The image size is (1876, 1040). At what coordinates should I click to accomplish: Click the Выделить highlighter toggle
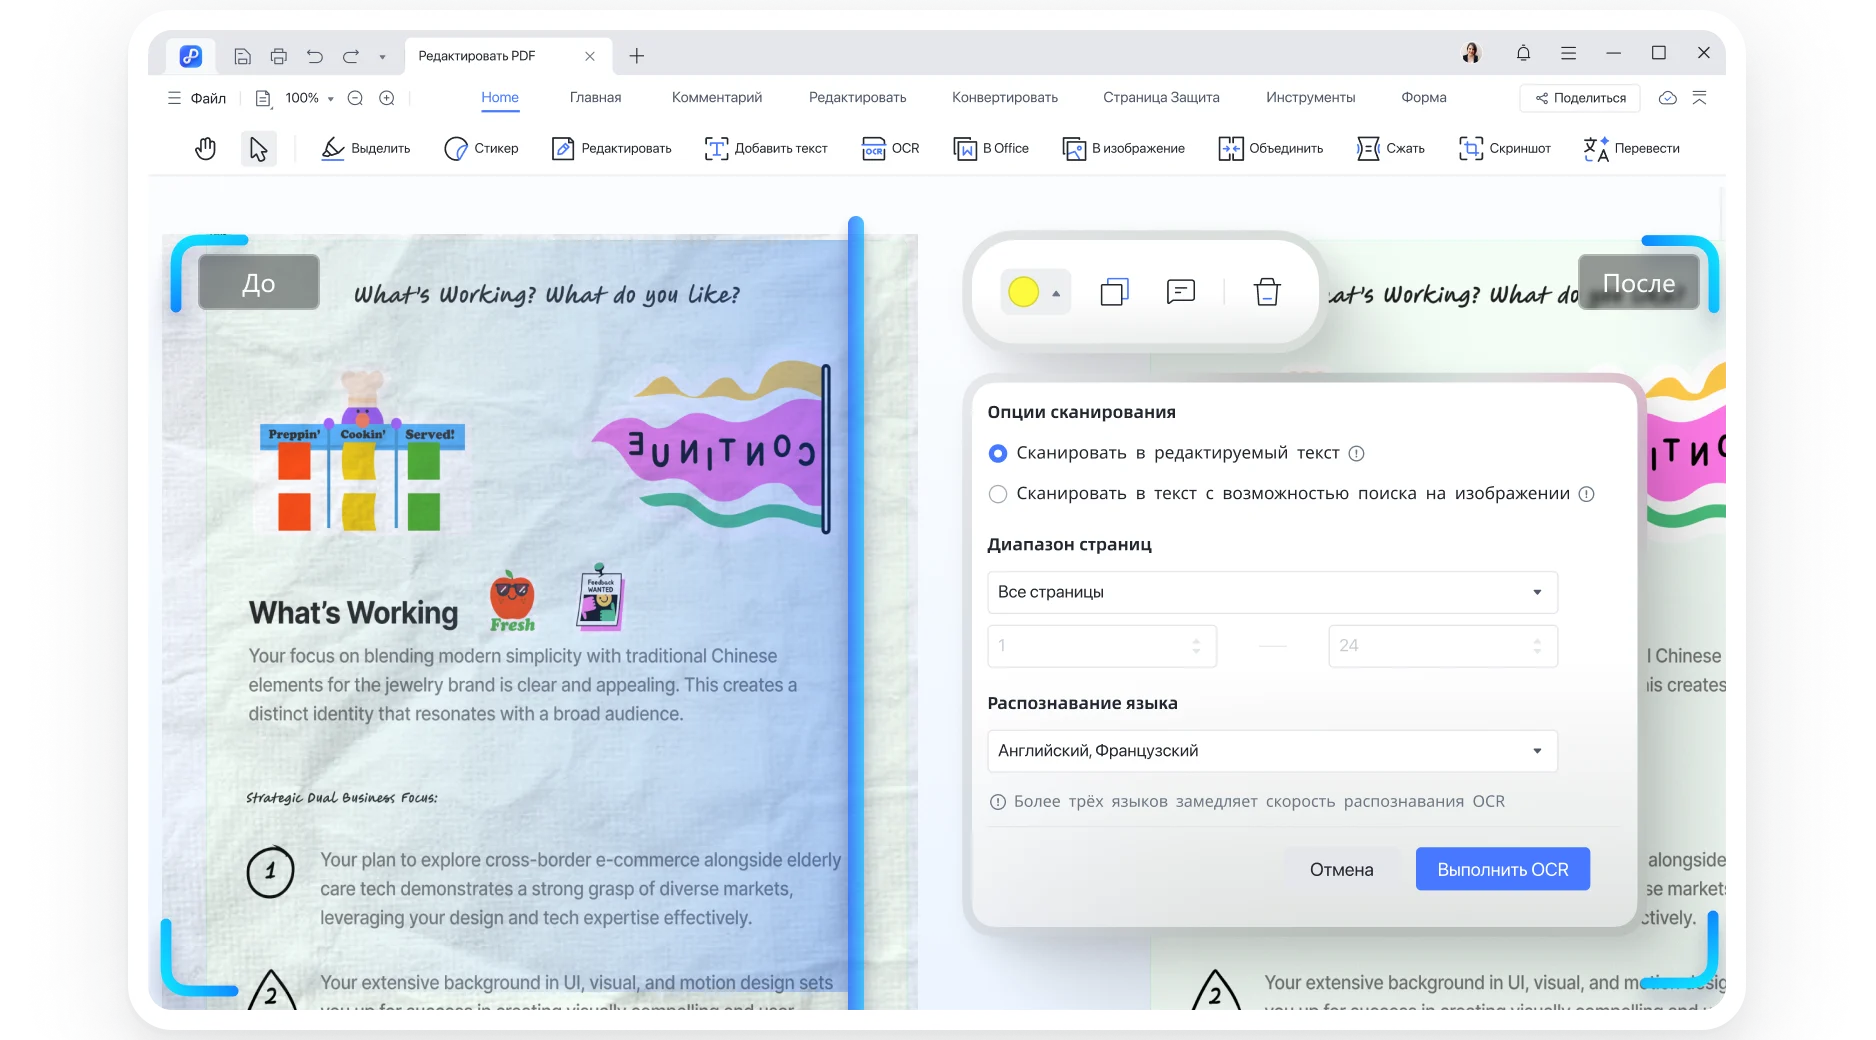click(x=366, y=148)
